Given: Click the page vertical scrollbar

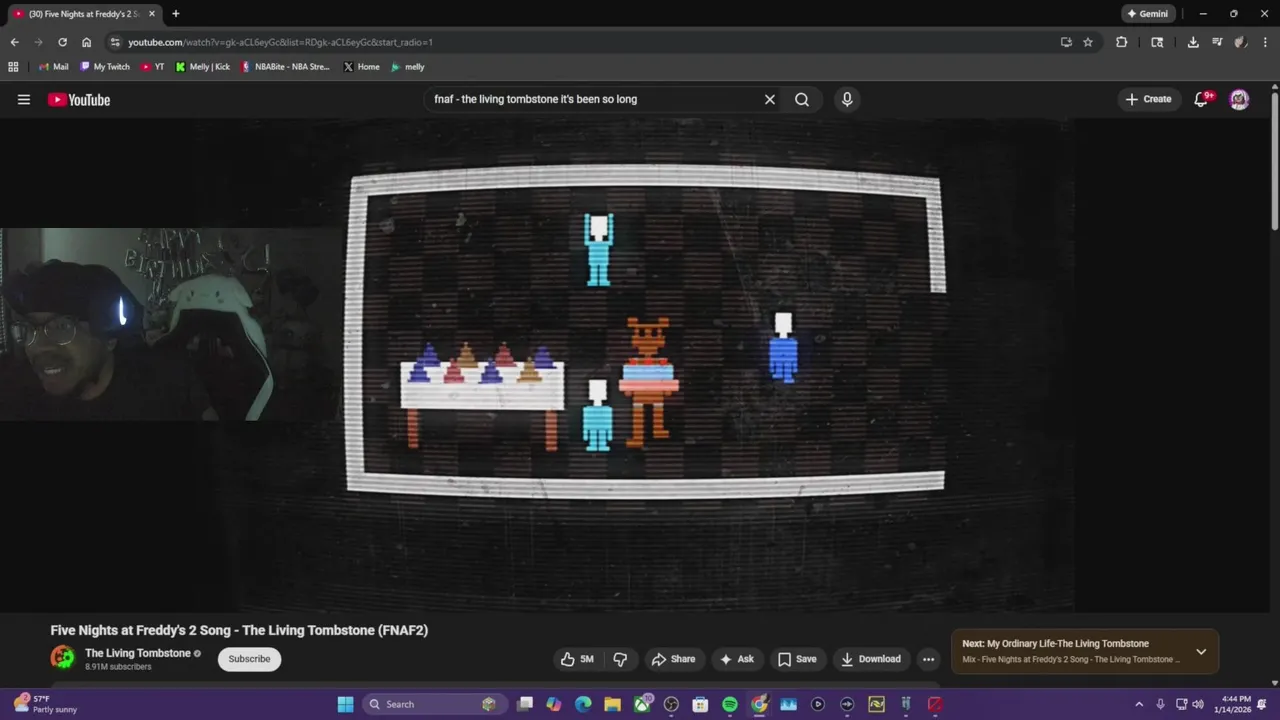Looking at the screenshot, I should click(1274, 160).
